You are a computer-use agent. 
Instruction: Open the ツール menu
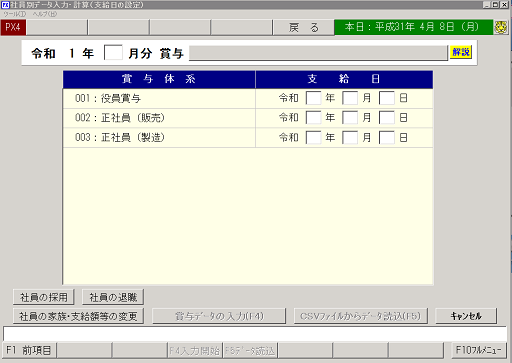click(15, 14)
